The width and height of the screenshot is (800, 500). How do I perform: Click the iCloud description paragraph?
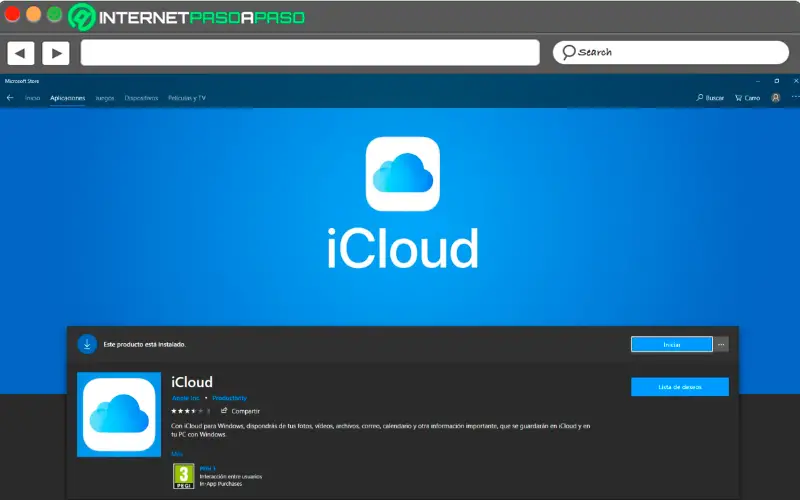(x=381, y=430)
